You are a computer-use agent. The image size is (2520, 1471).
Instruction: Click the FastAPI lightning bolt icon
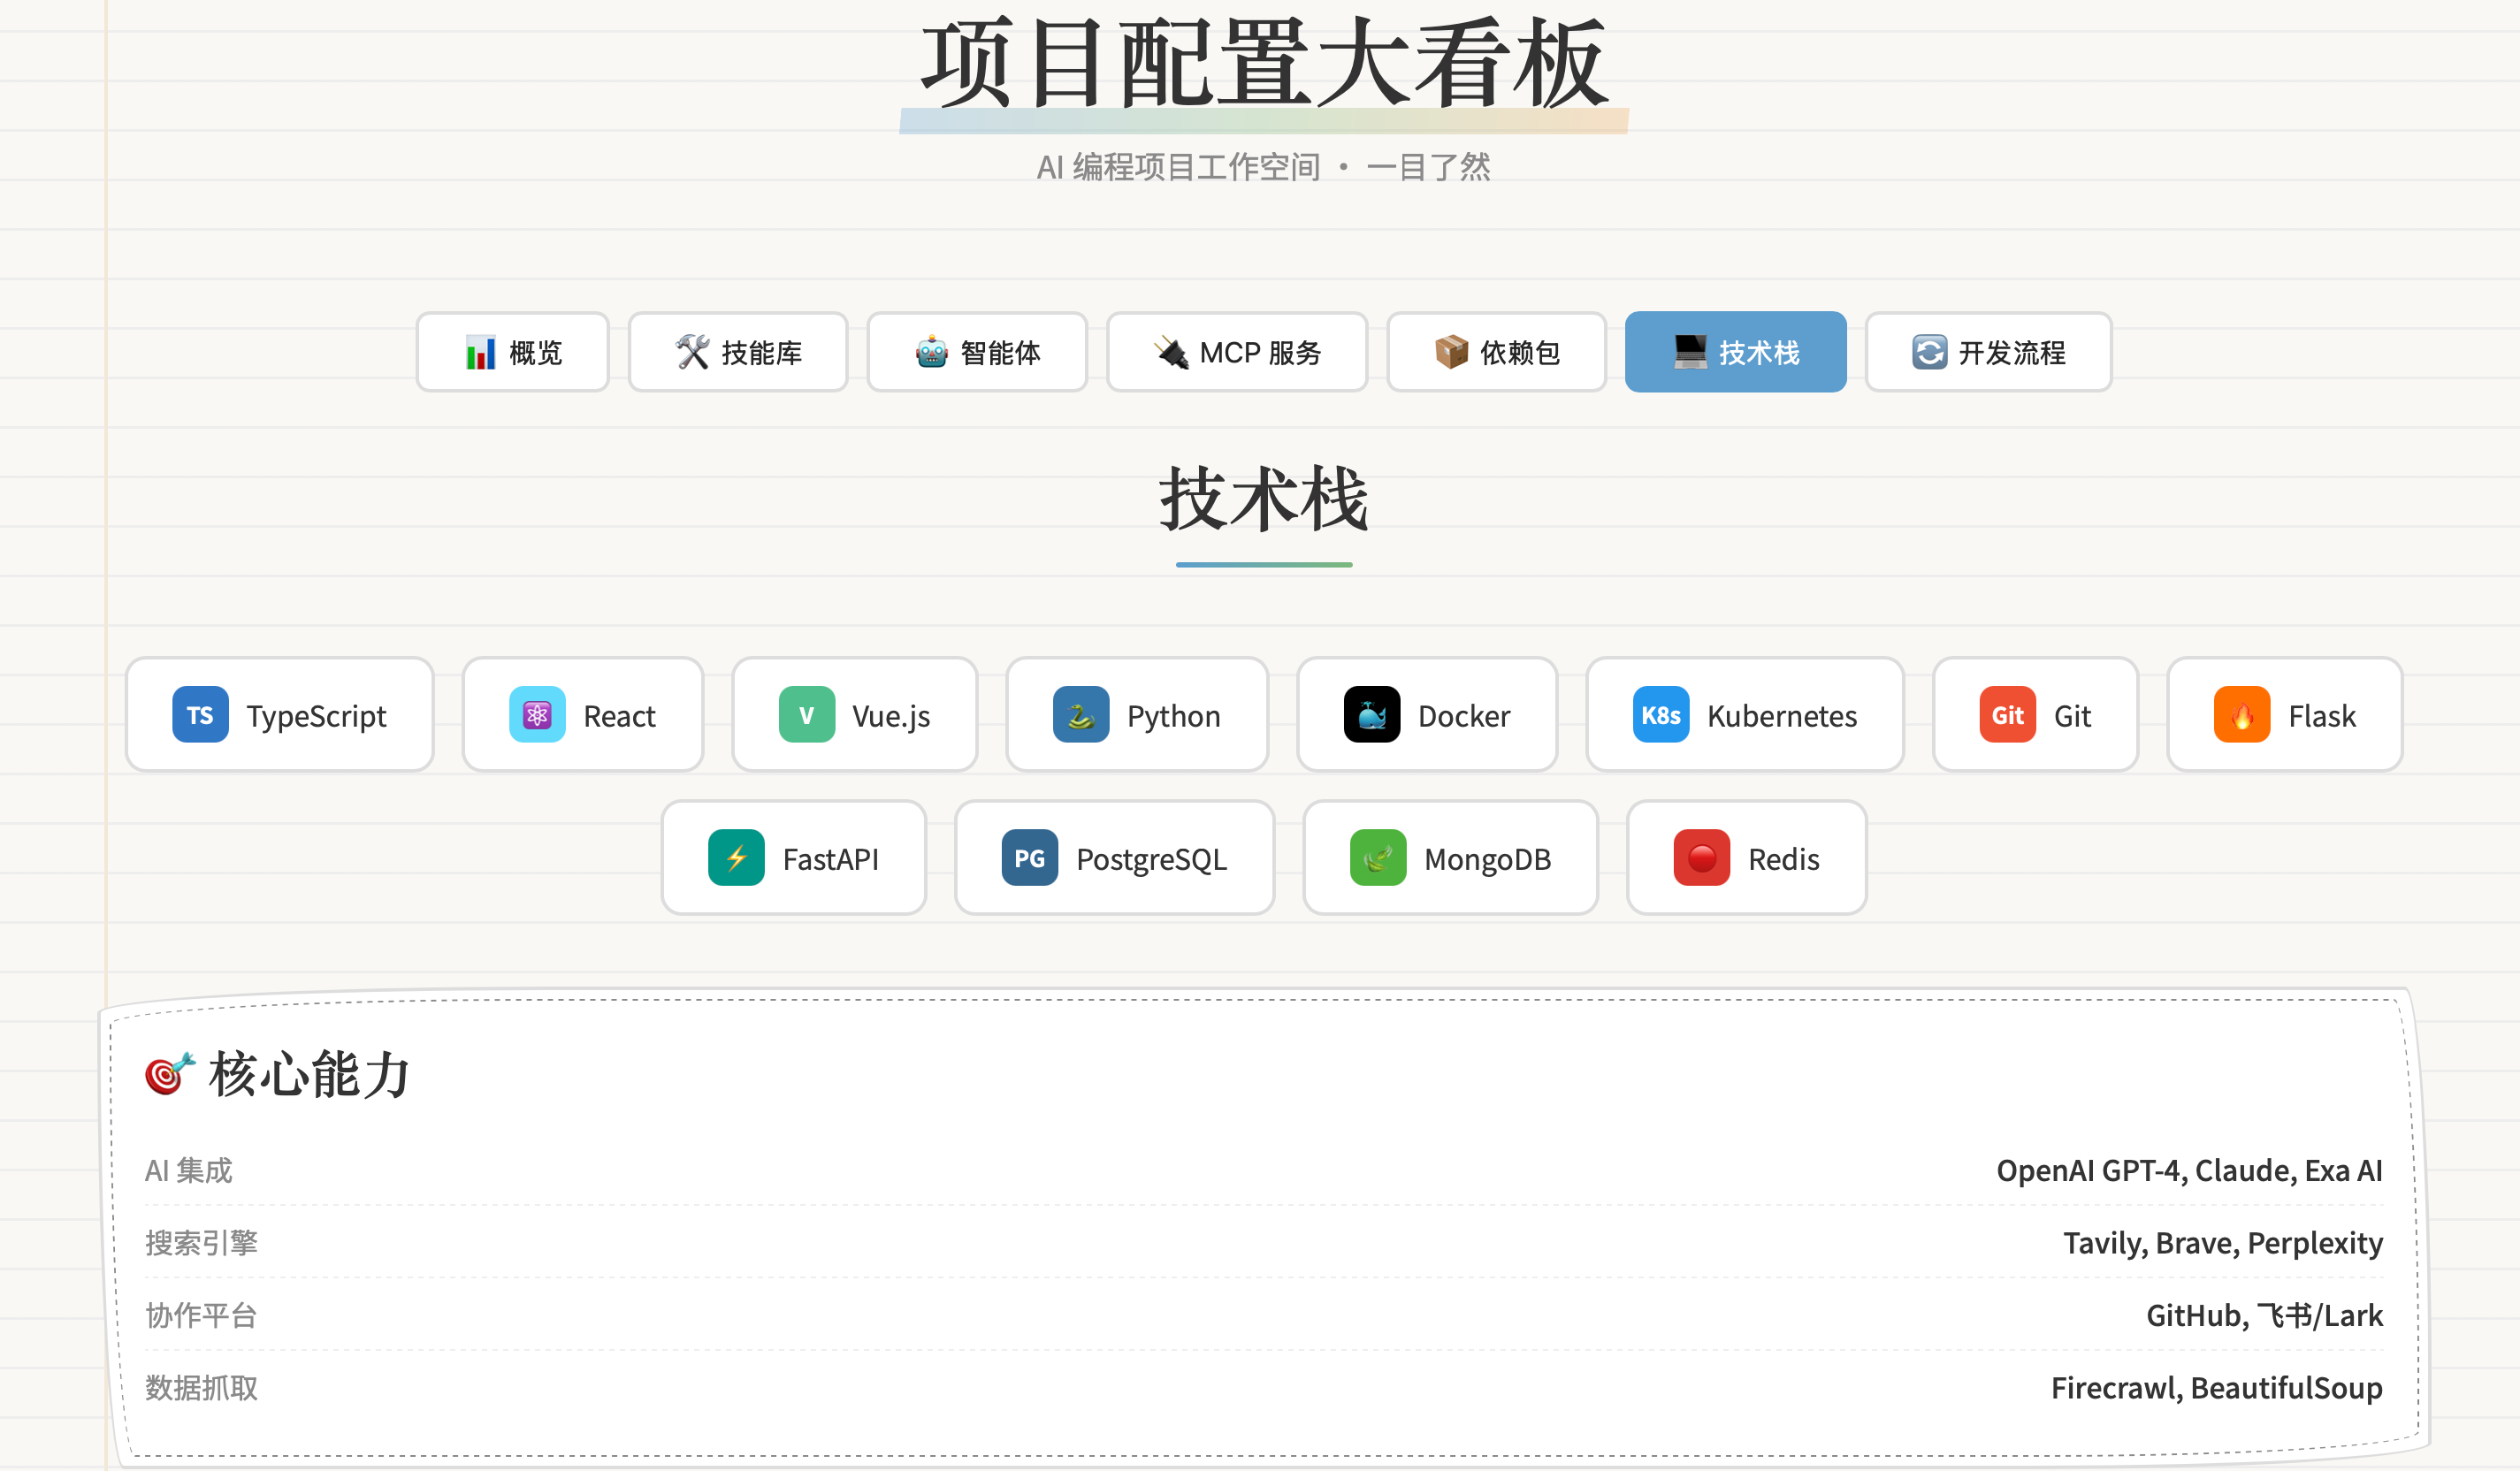click(736, 858)
